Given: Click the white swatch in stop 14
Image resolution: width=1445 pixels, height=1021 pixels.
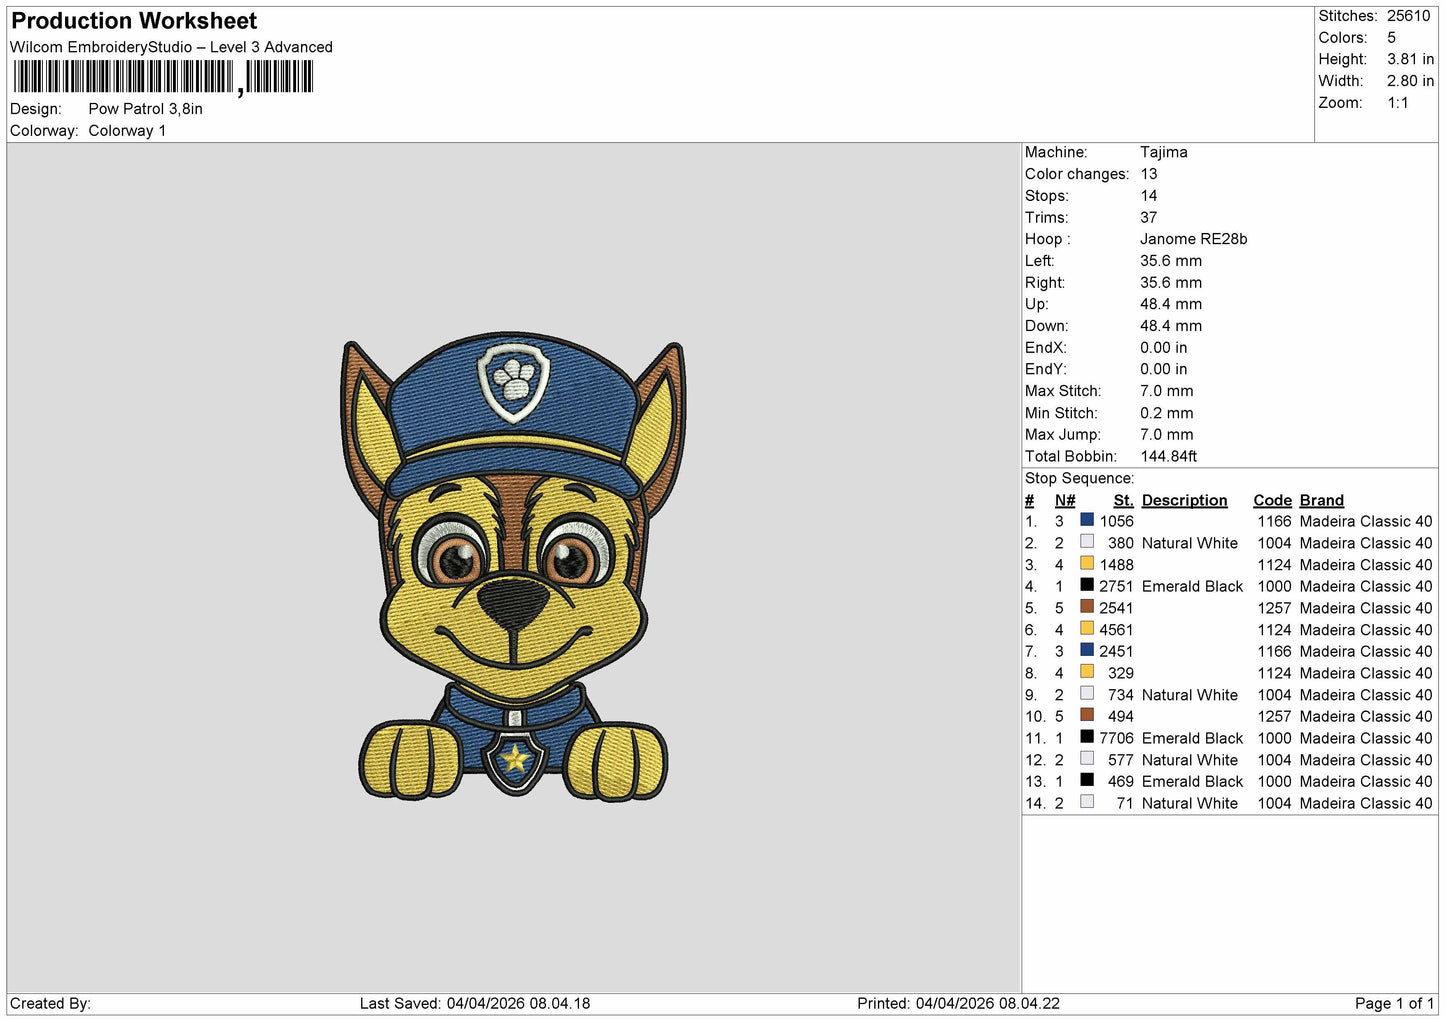Looking at the screenshot, I should coord(1087,802).
